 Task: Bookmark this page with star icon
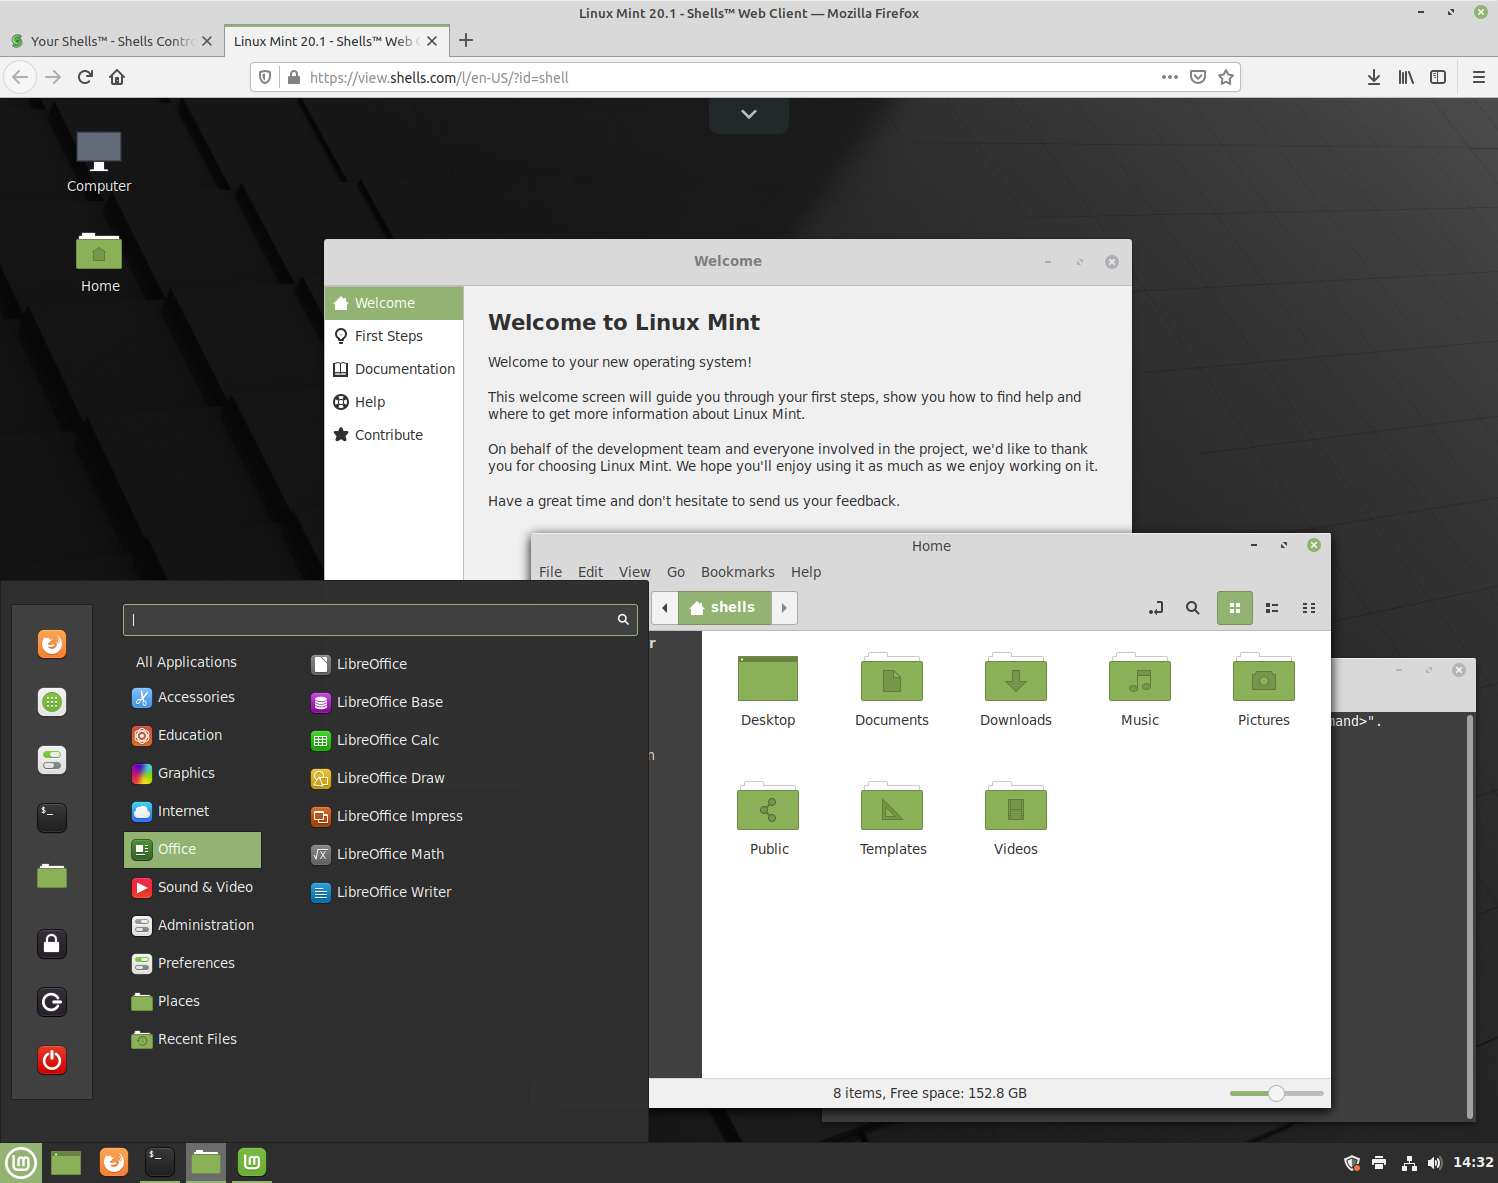click(1226, 77)
